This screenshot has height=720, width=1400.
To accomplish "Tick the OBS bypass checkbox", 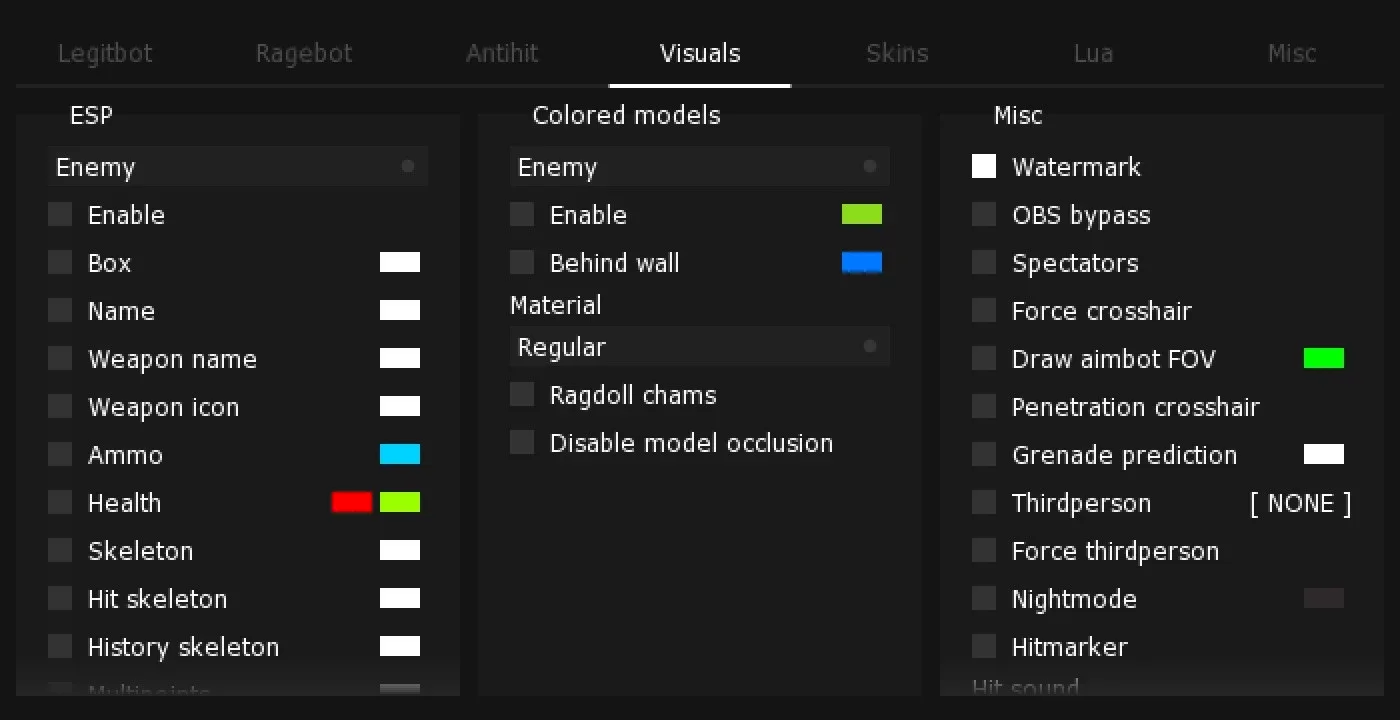I will [x=984, y=215].
